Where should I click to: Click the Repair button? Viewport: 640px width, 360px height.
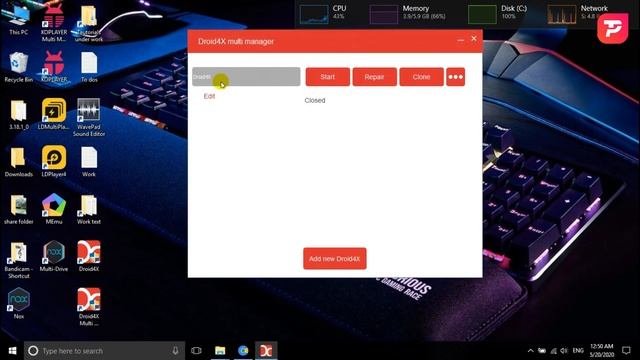click(x=374, y=77)
